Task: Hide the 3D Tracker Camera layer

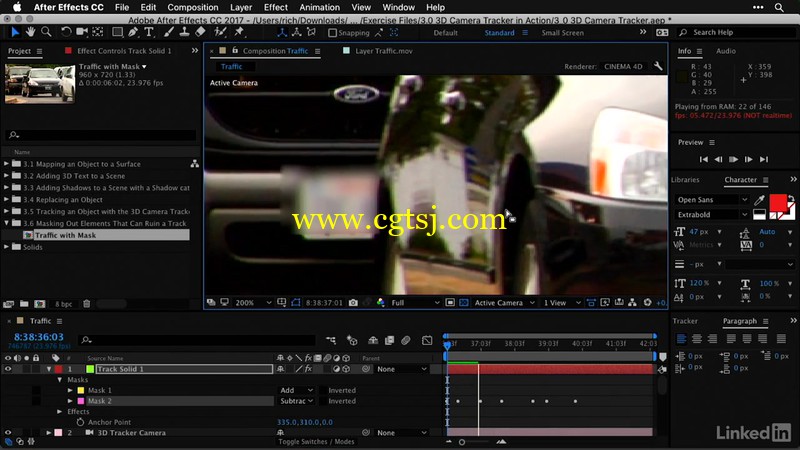Action: (x=8, y=433)
